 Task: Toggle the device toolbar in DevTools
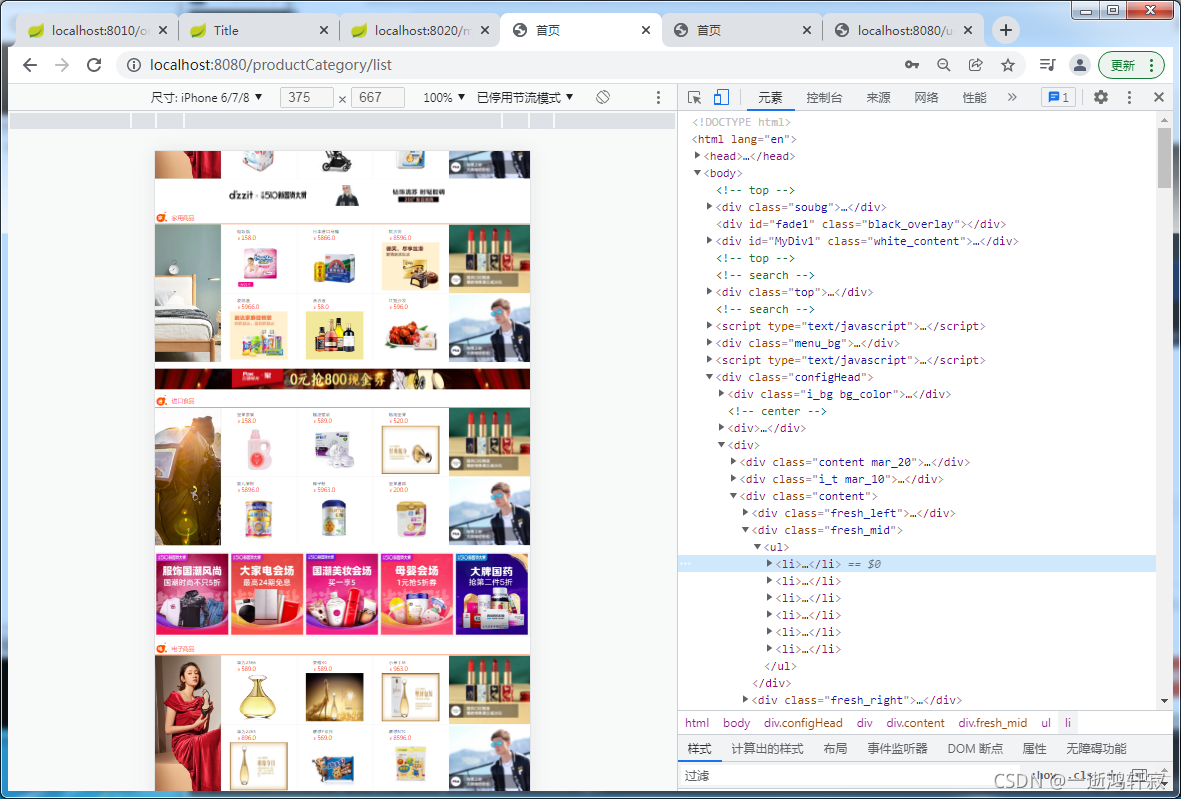(722, 97)
